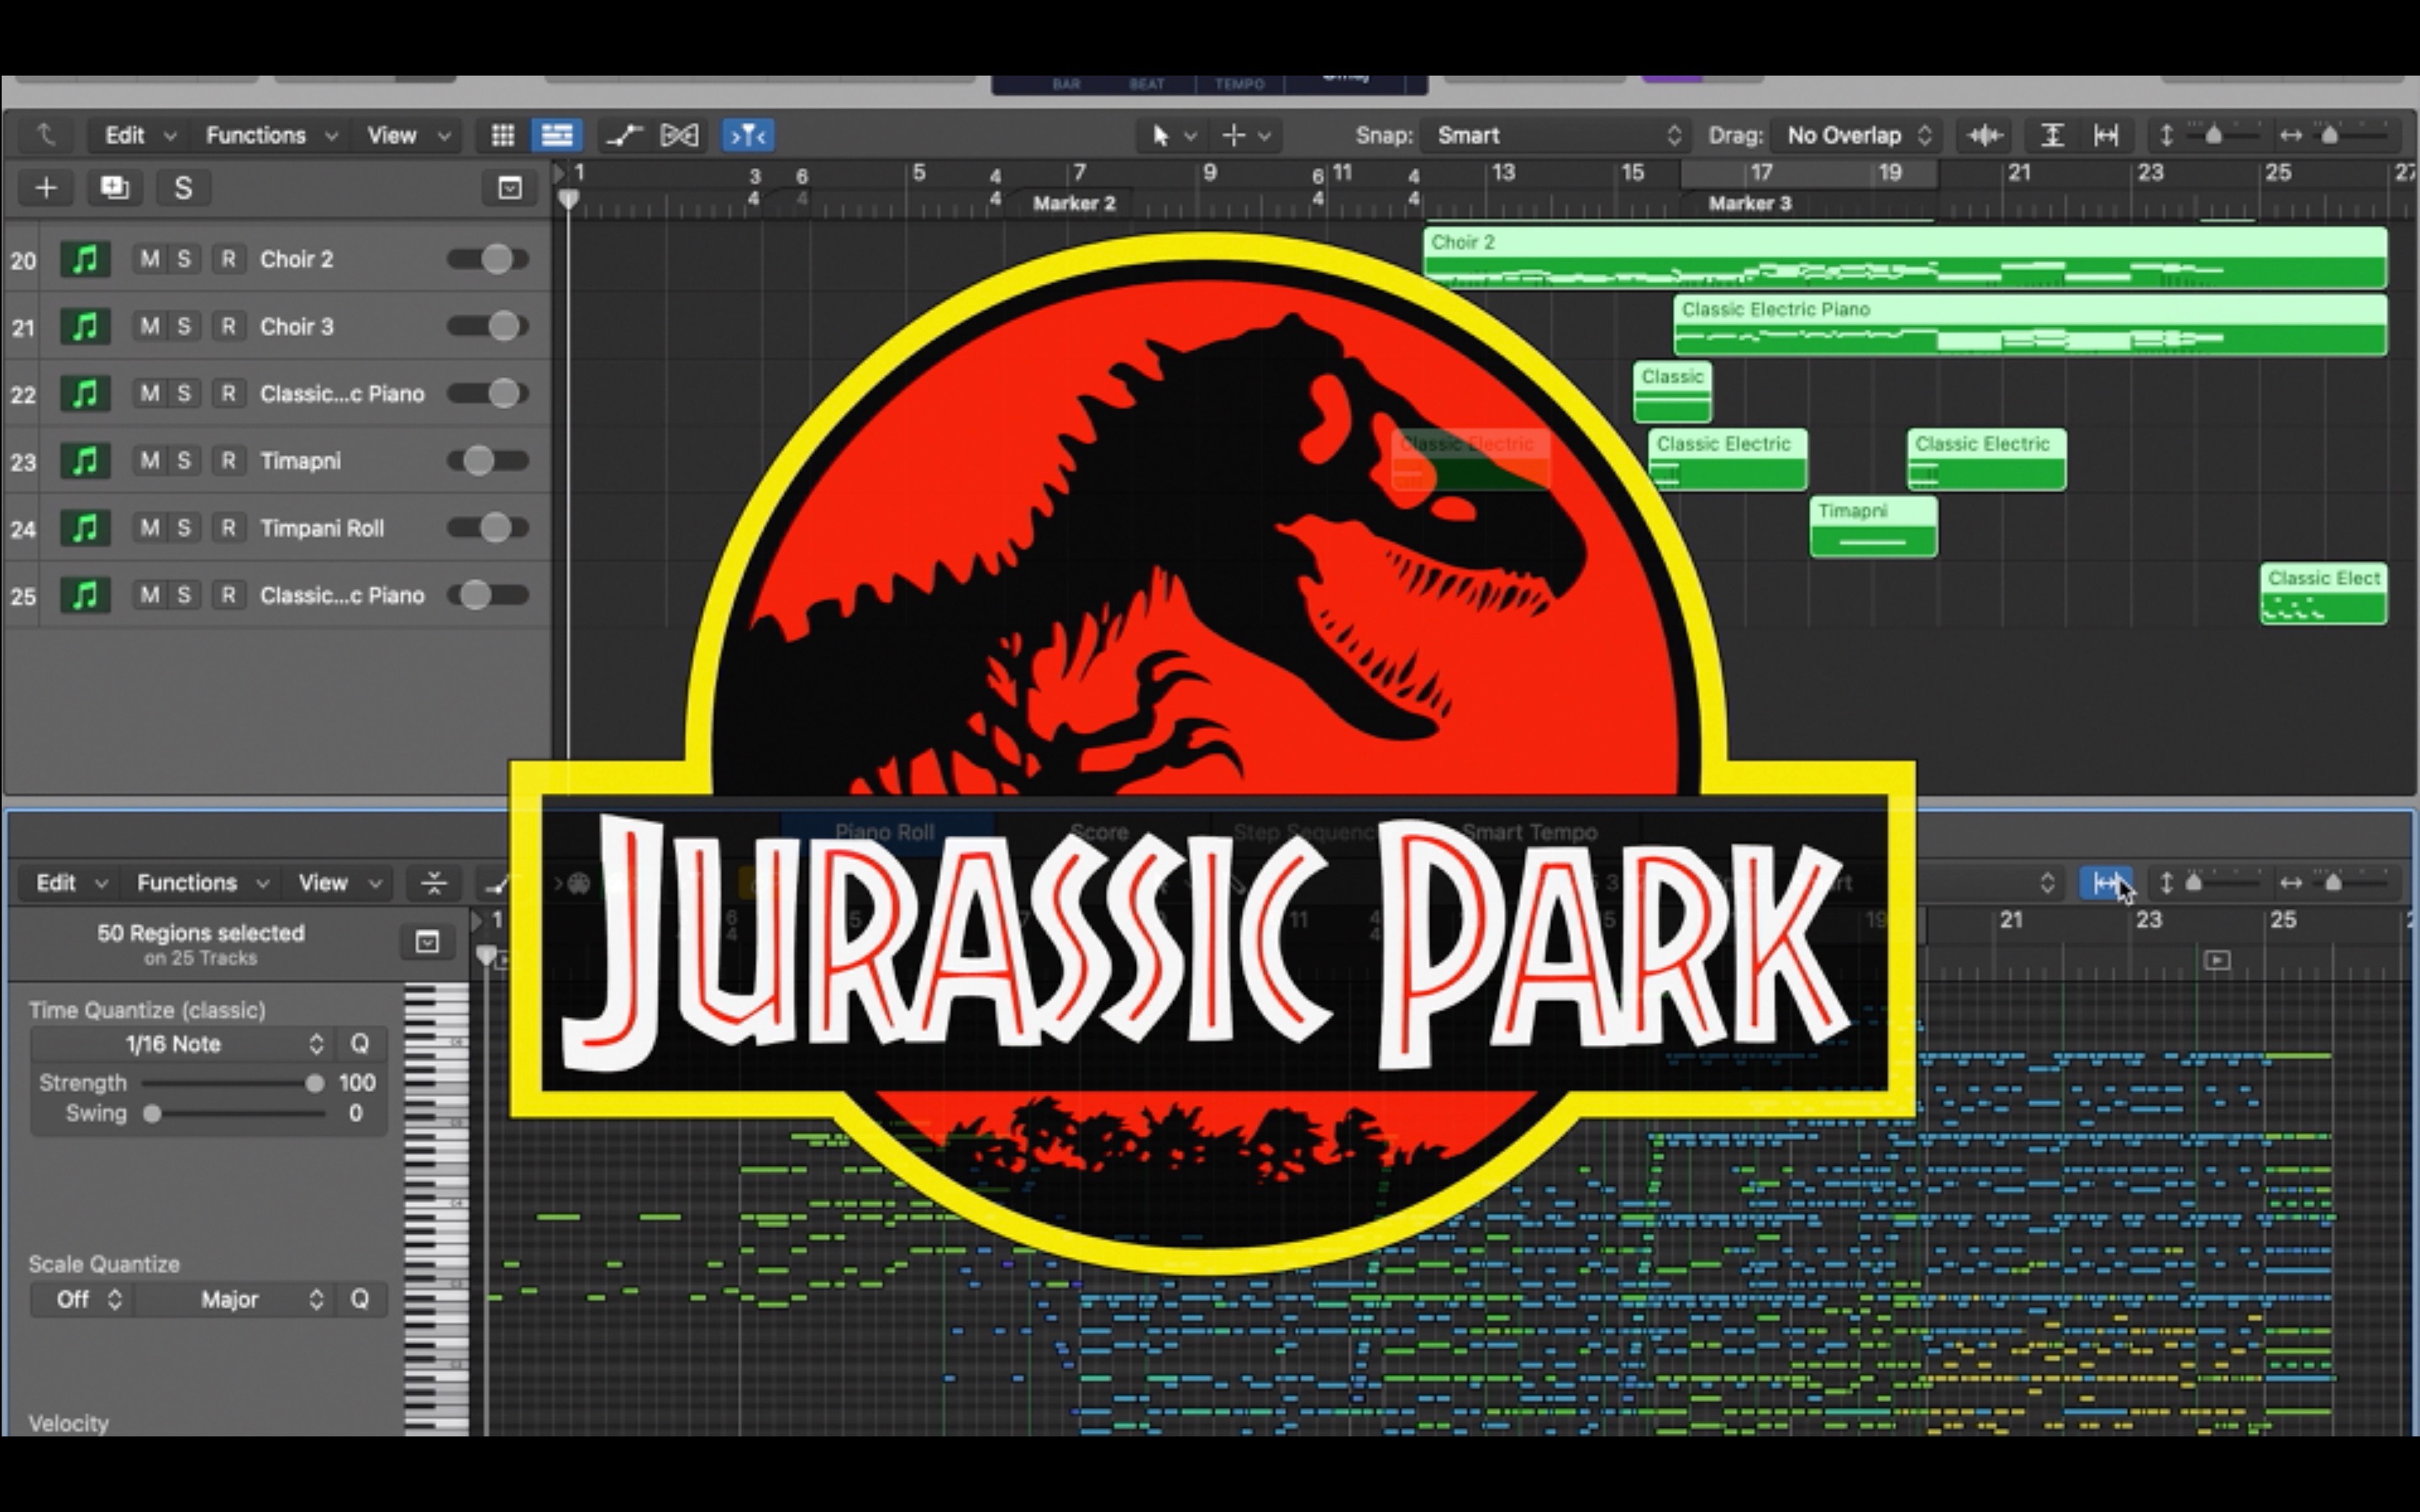
Task: Open the piano roll Edit menu
Action: 70,883
